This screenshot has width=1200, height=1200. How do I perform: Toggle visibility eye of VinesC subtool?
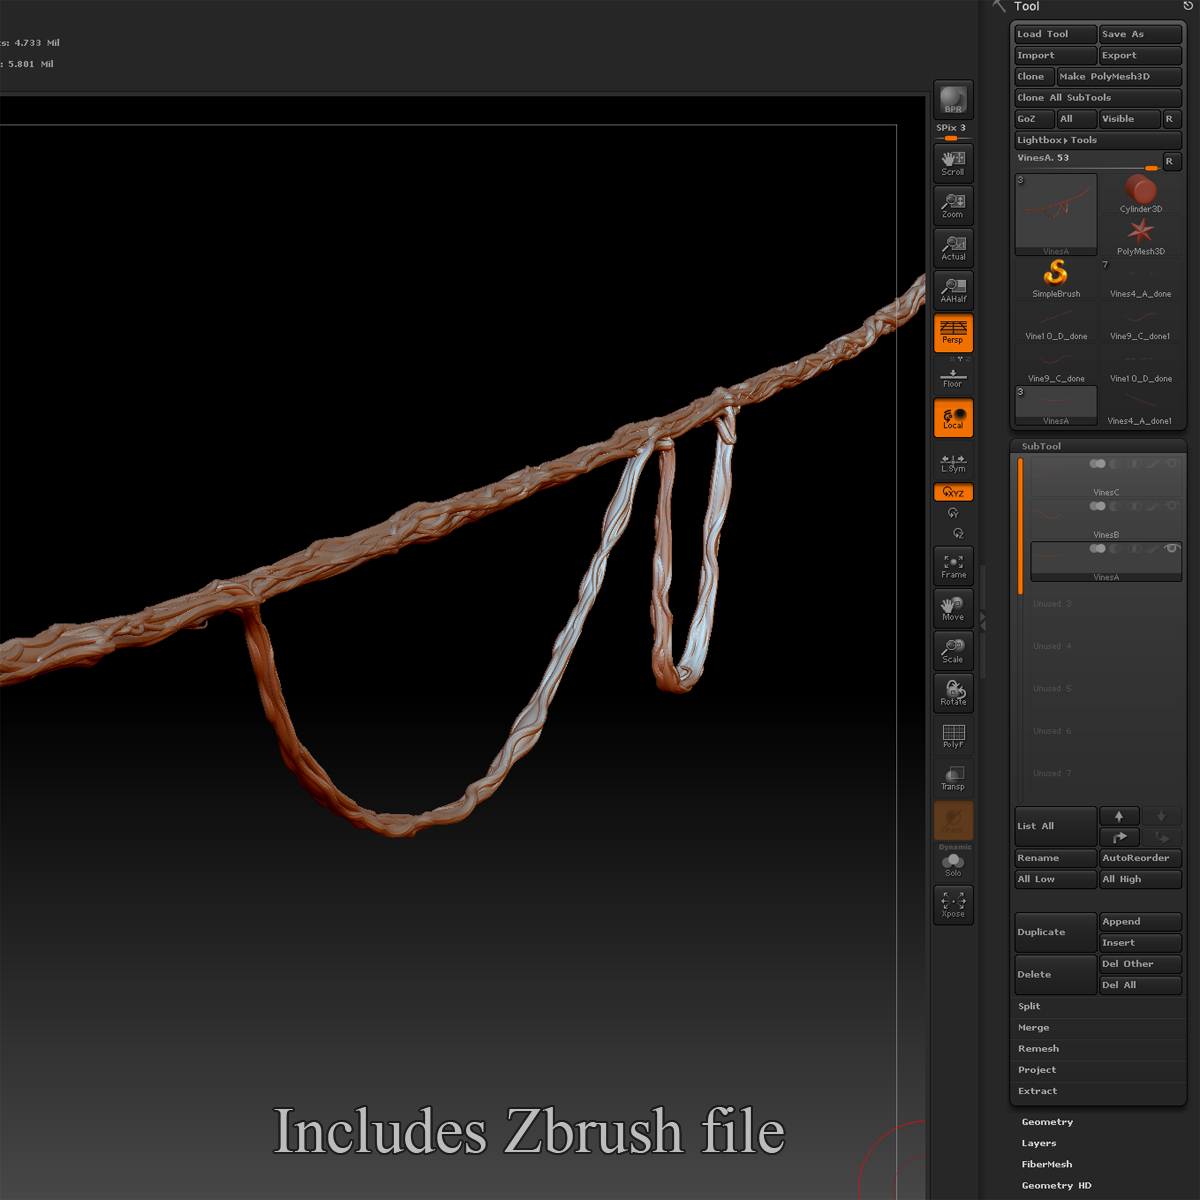(x=1171, y=463)
